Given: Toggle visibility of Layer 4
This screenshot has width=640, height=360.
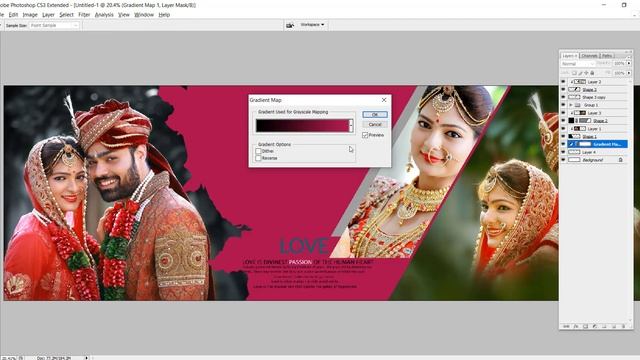Looking at the screenshot, I should (x=563, y=152).
